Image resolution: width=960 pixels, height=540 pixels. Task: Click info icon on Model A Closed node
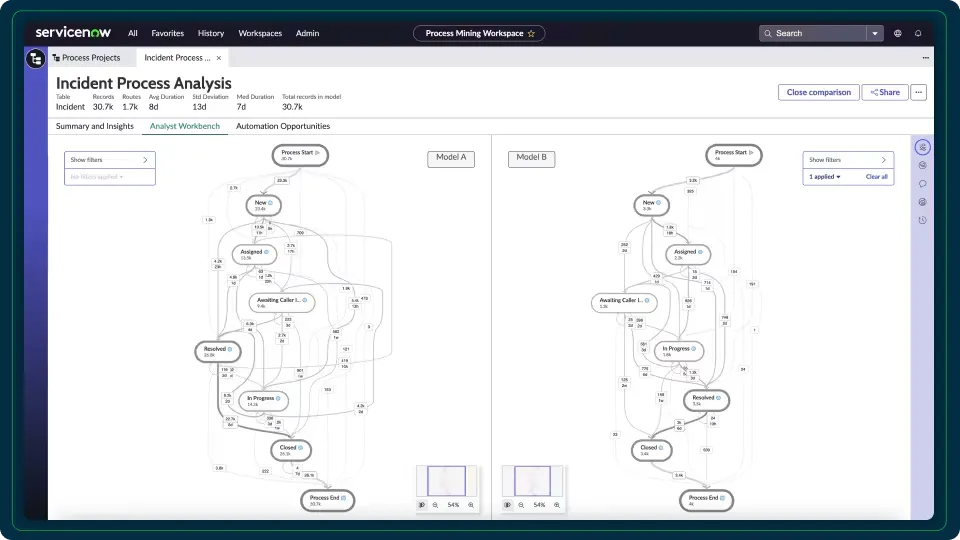pos(300,448)
